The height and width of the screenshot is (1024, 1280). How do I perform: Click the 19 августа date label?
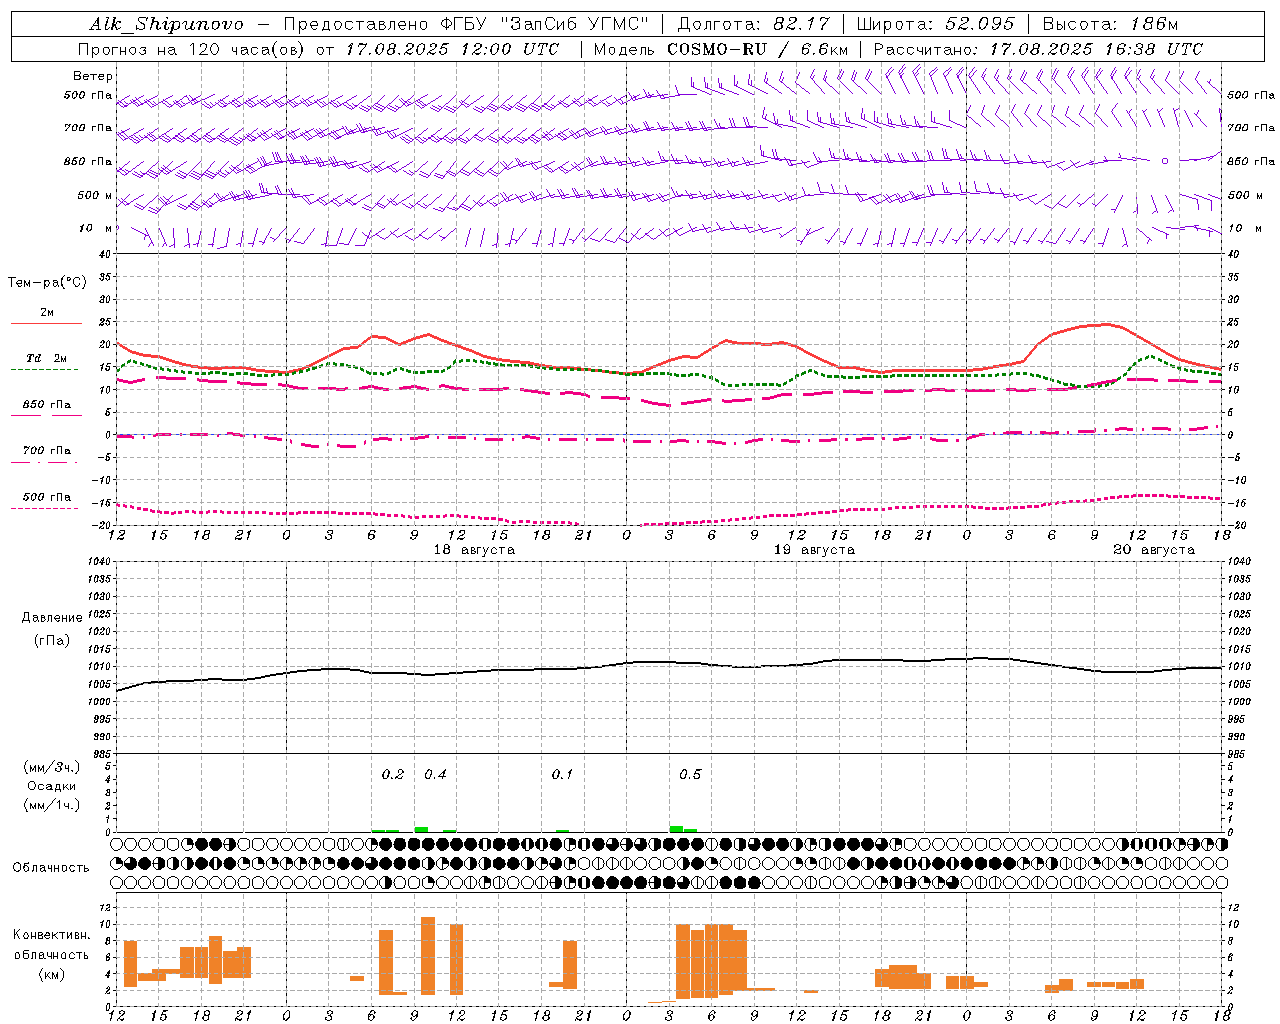coord(814,550)
